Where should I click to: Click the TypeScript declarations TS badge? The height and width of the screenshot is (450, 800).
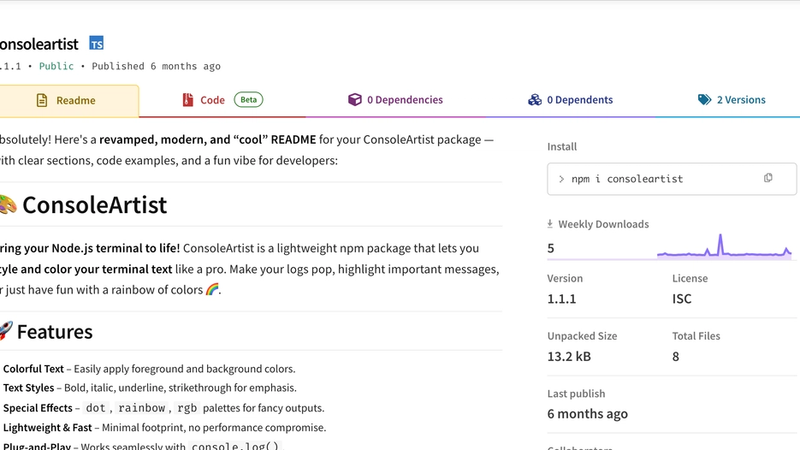tap(97, 43)
